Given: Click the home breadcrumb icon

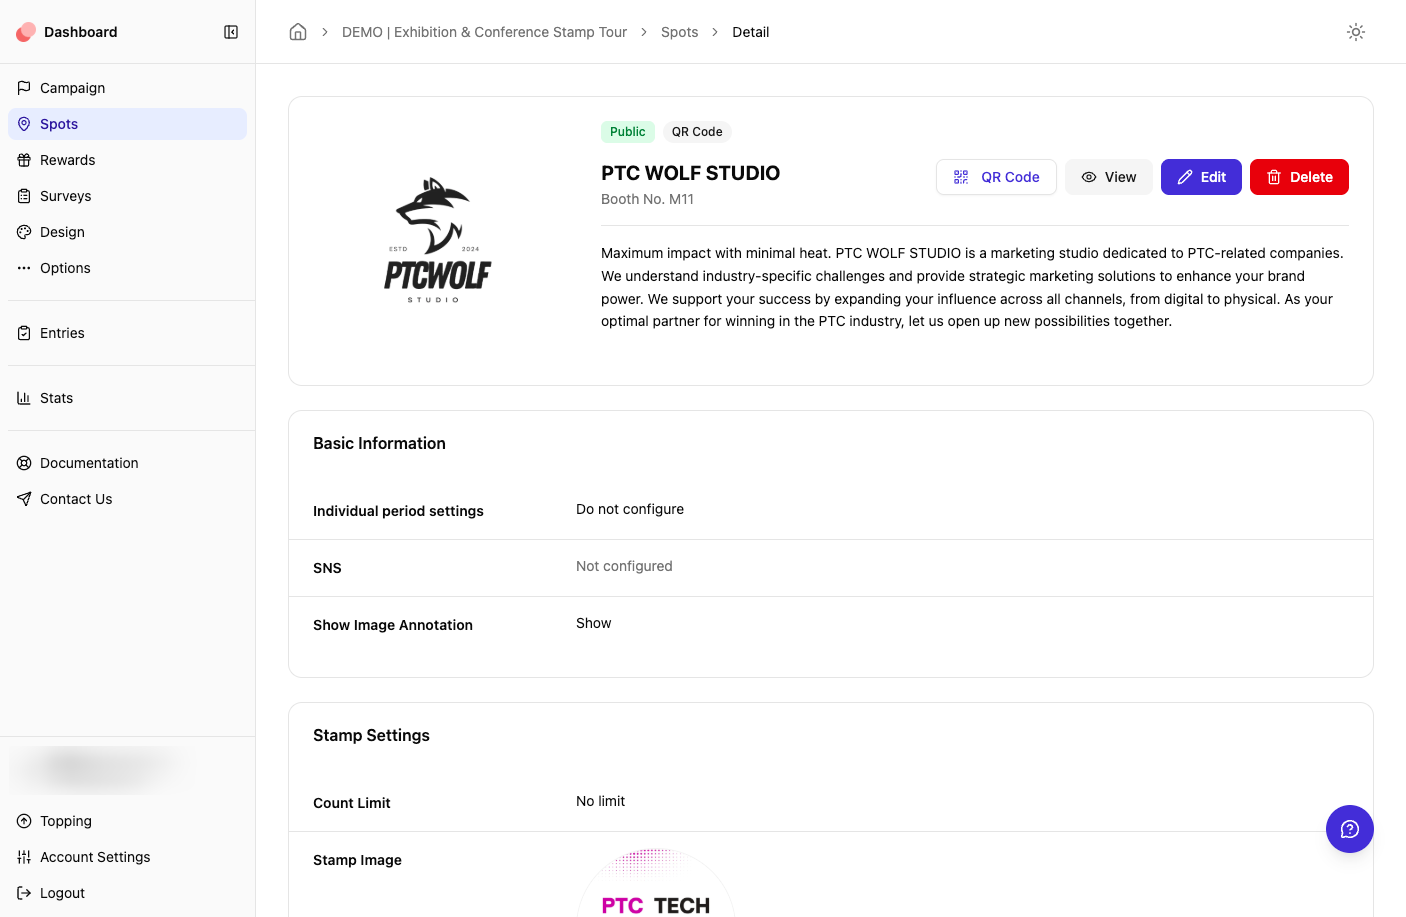Looking at the screenshot, I should coord(298,32).
